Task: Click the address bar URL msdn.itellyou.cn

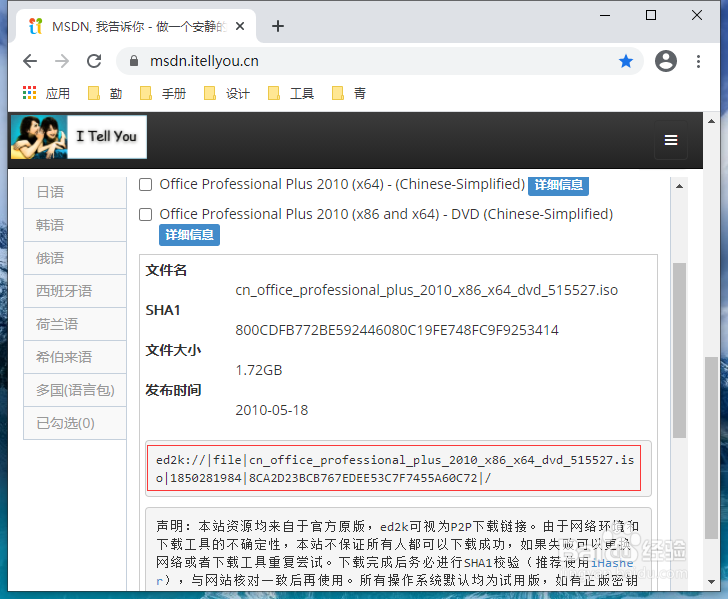Action: (204, 61)
